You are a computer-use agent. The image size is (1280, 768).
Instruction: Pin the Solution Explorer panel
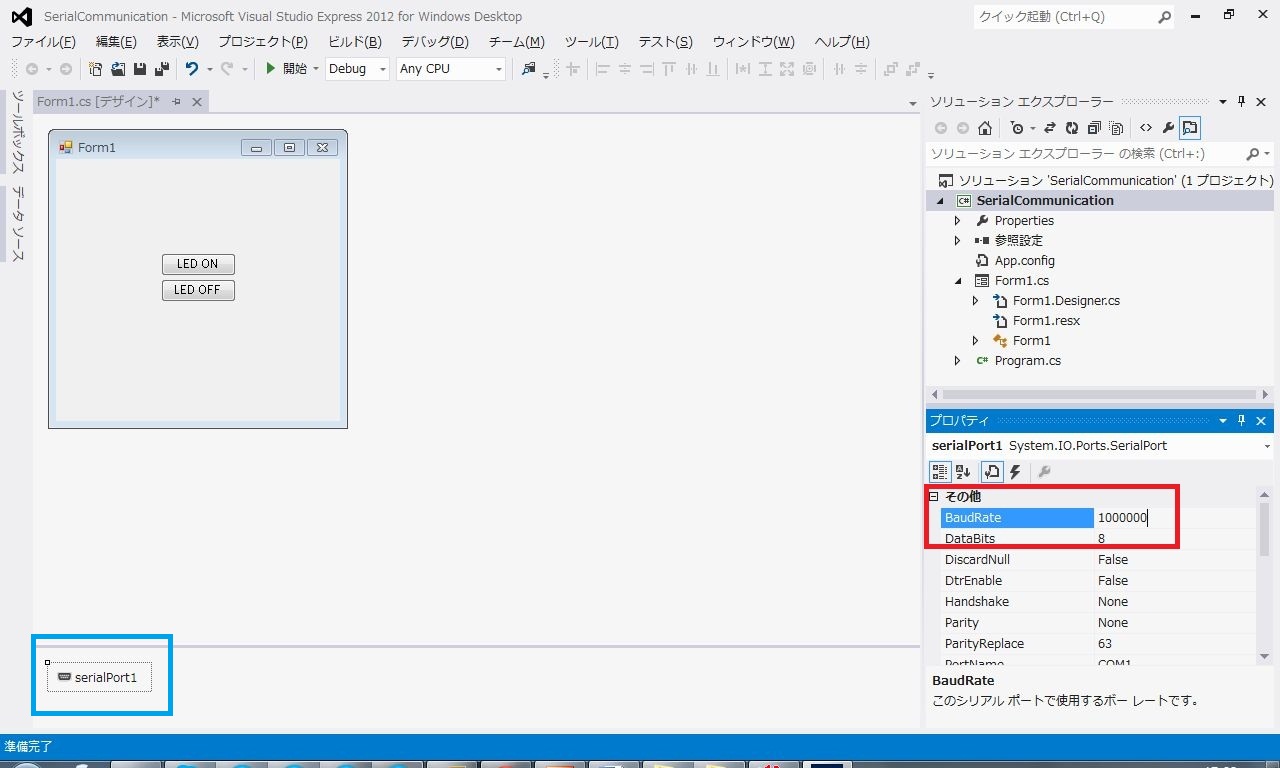[1242, 102]
